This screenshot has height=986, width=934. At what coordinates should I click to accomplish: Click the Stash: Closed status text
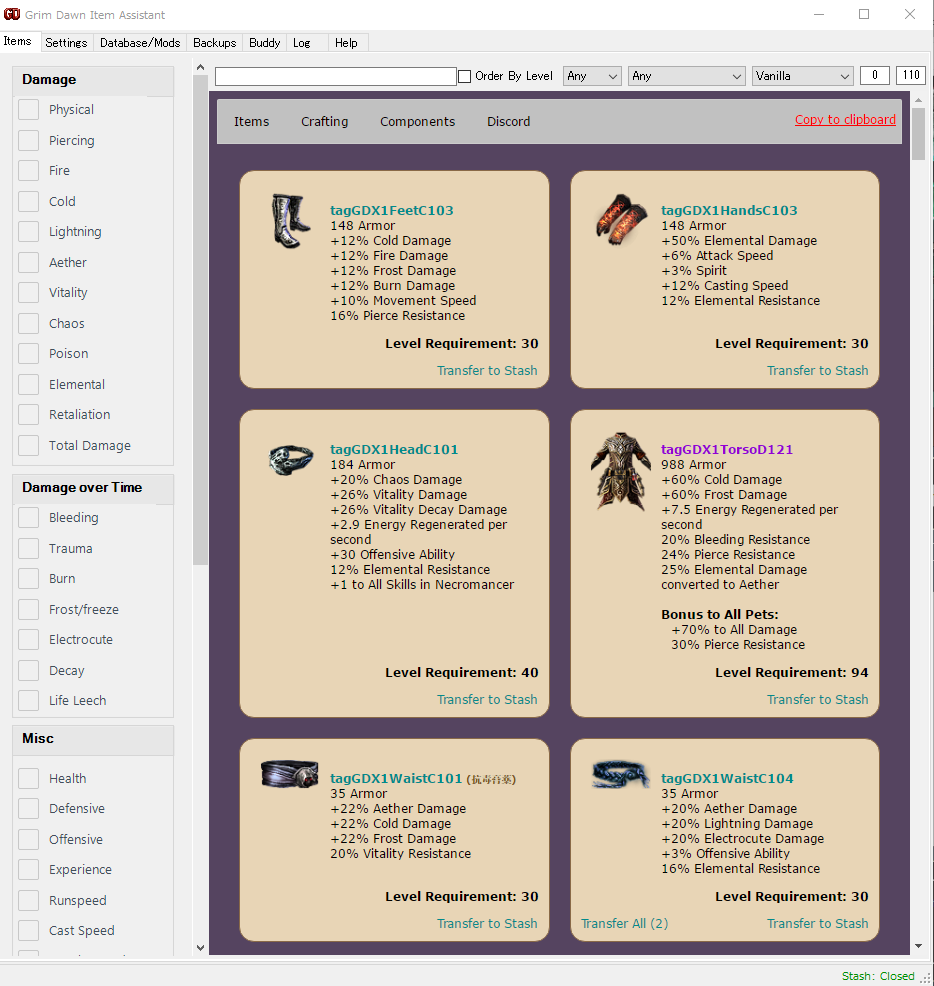tap(878, 976)
